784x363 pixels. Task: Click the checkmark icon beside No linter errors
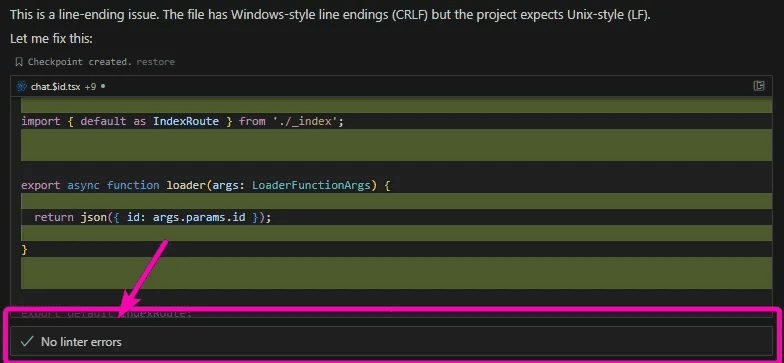click(27, 342)
